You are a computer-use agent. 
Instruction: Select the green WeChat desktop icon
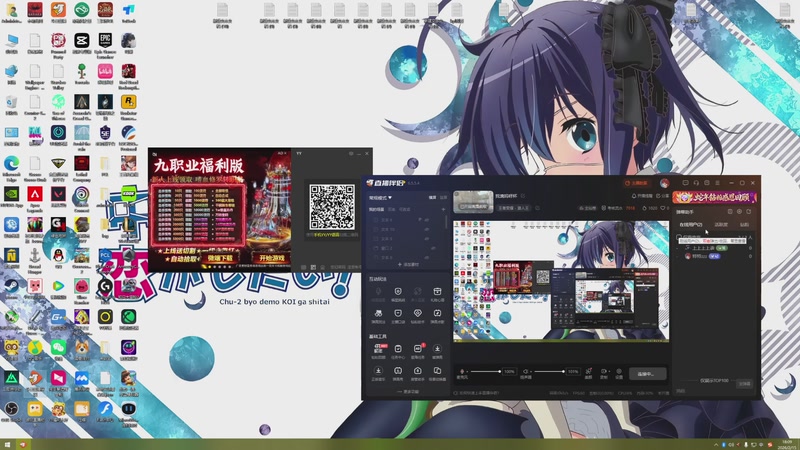coord(58,347)
